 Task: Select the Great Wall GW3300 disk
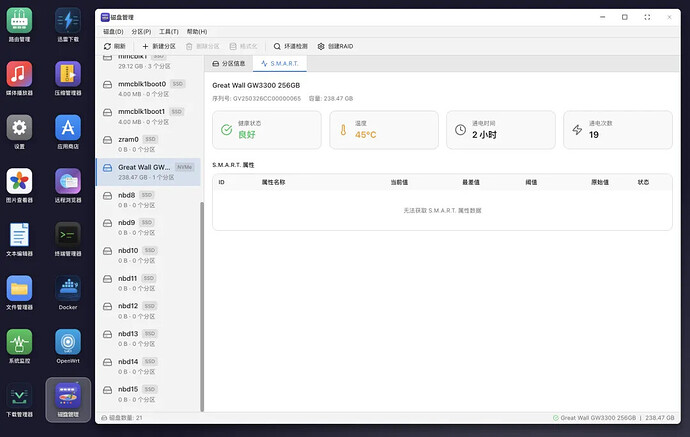147,172
